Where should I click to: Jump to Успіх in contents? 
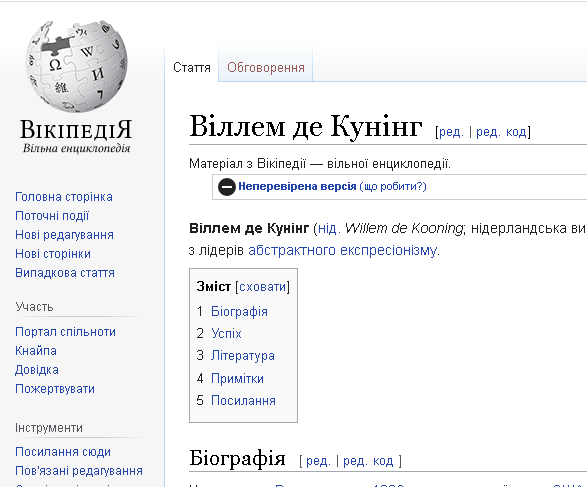pos(226,334)
